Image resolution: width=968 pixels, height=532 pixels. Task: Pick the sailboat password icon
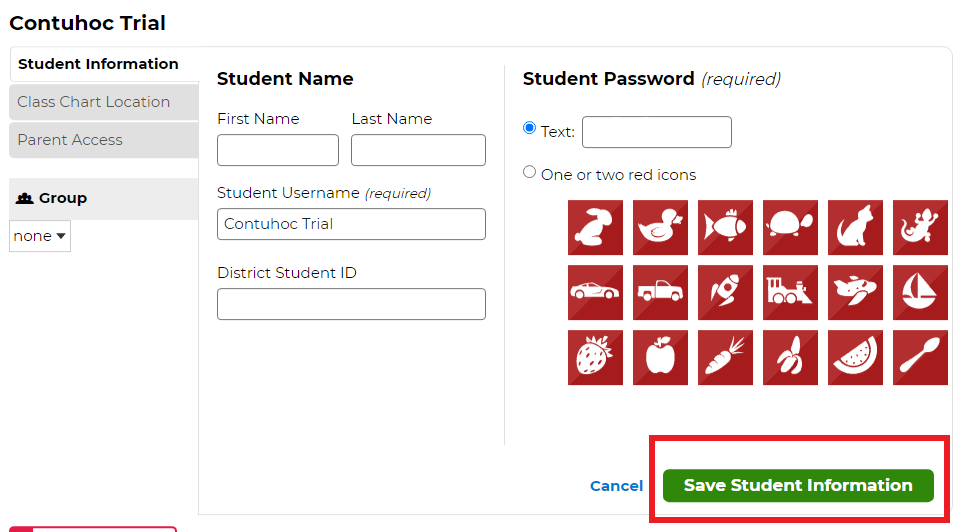point(920,293)
